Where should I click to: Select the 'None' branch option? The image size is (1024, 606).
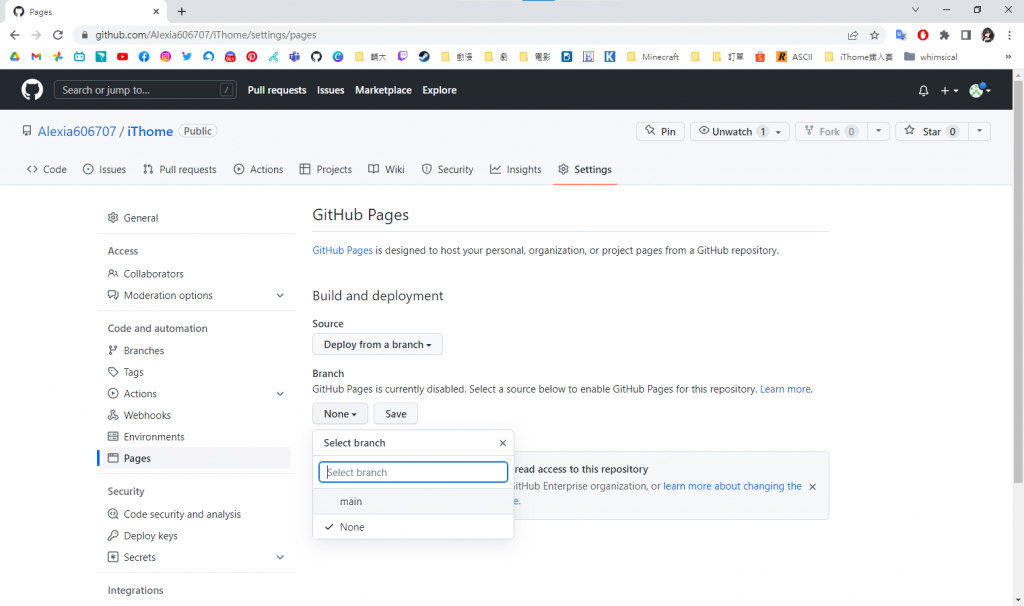click(413, 527)
